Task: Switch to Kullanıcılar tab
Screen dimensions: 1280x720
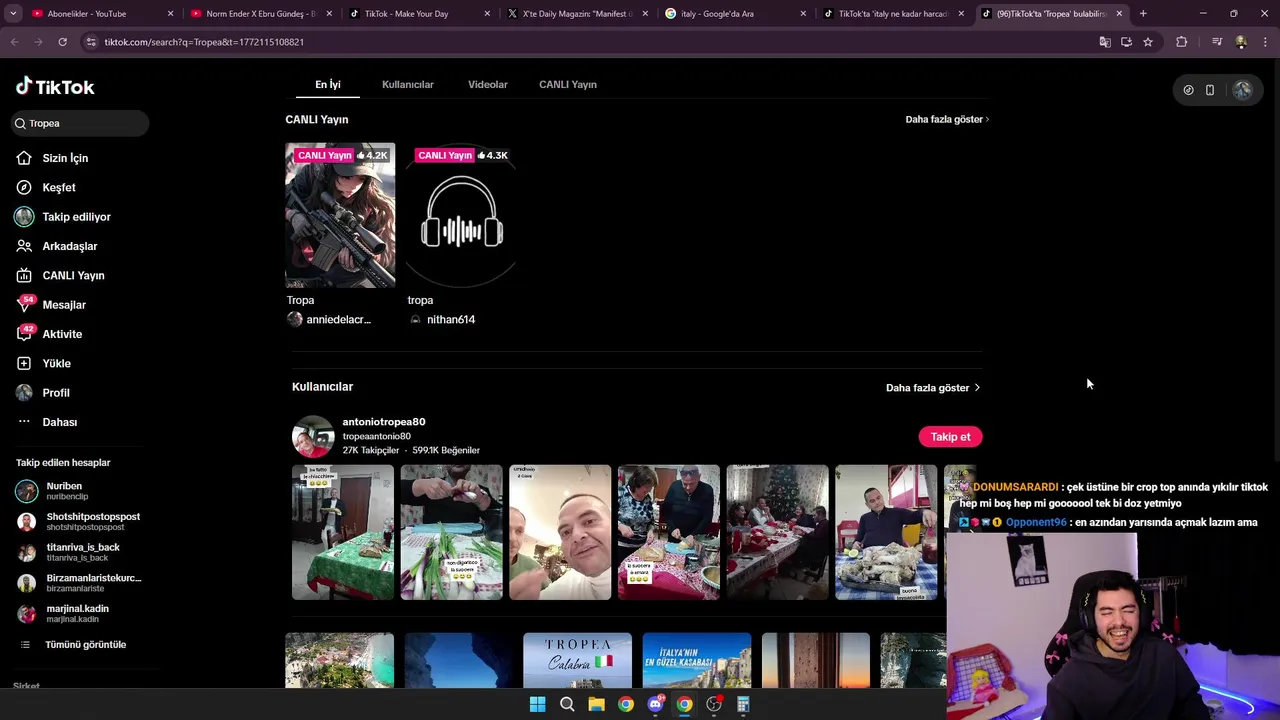Action: pos(408,84)
